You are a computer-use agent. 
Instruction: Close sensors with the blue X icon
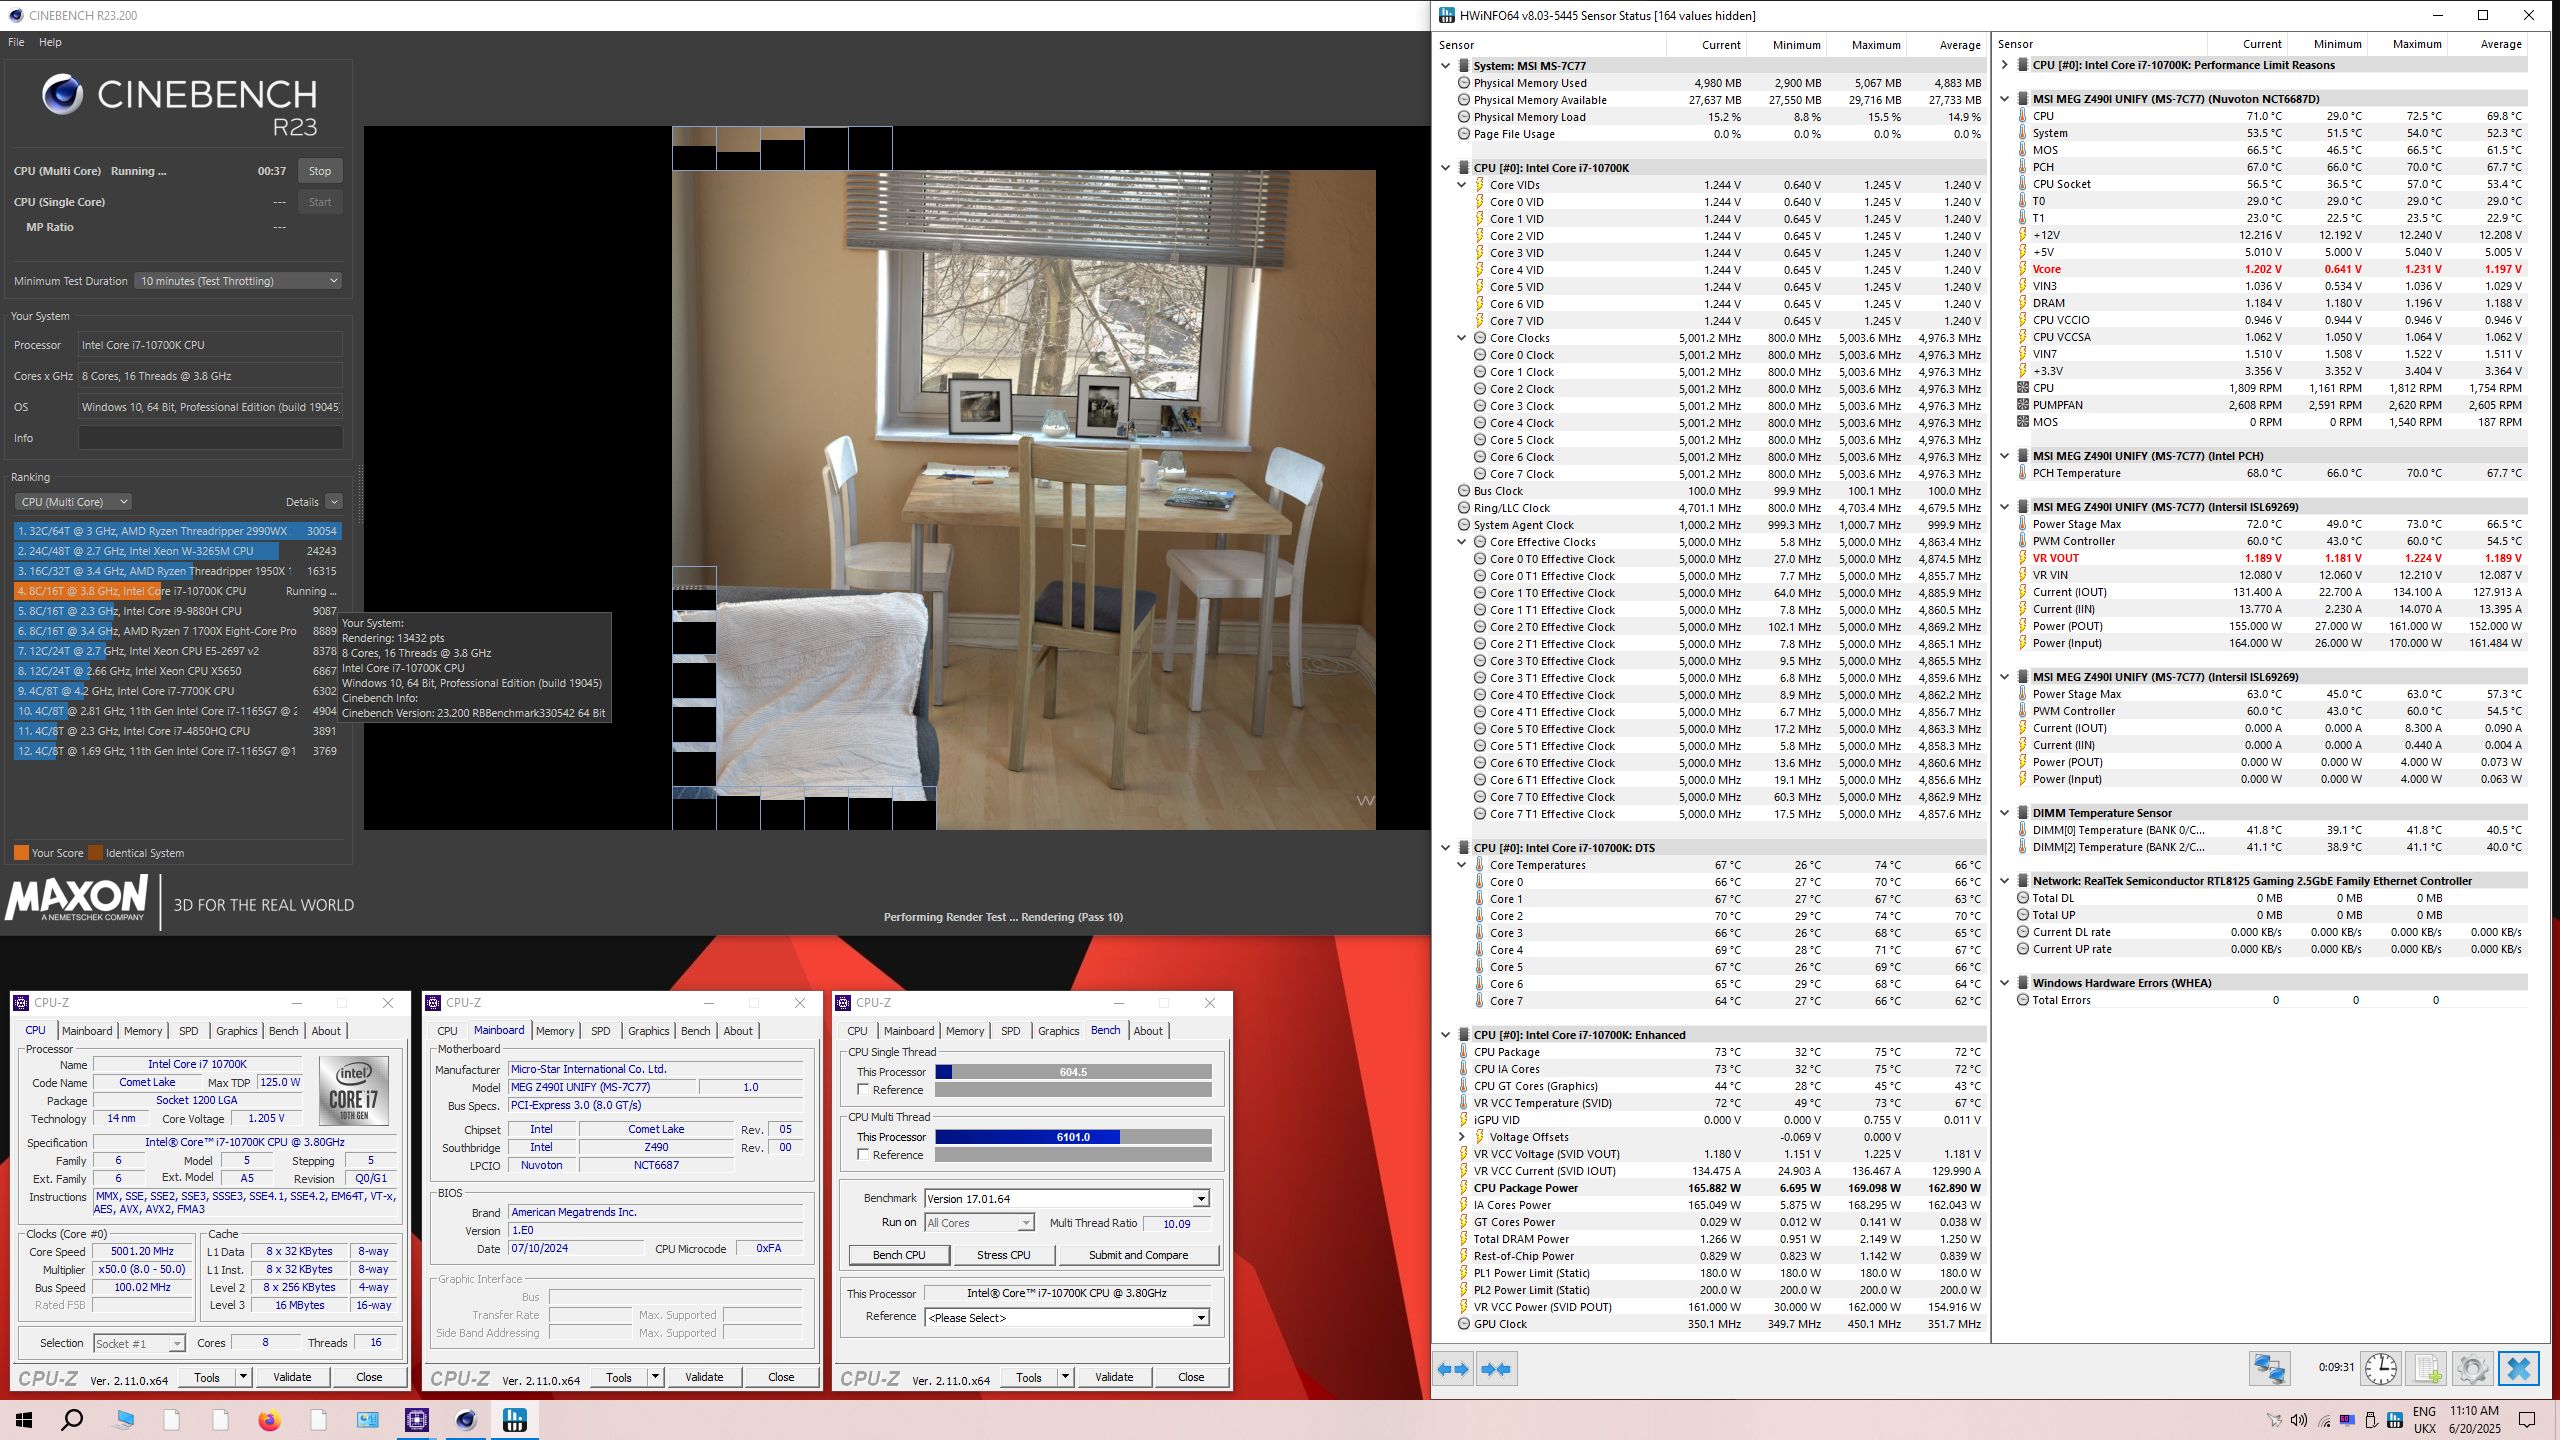(x=2518, y=1368)
